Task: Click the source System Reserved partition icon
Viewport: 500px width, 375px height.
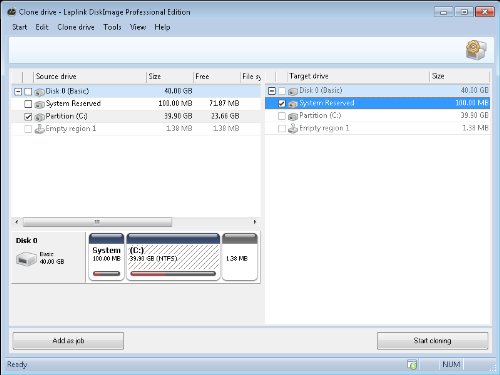Action: coord(40,104)
